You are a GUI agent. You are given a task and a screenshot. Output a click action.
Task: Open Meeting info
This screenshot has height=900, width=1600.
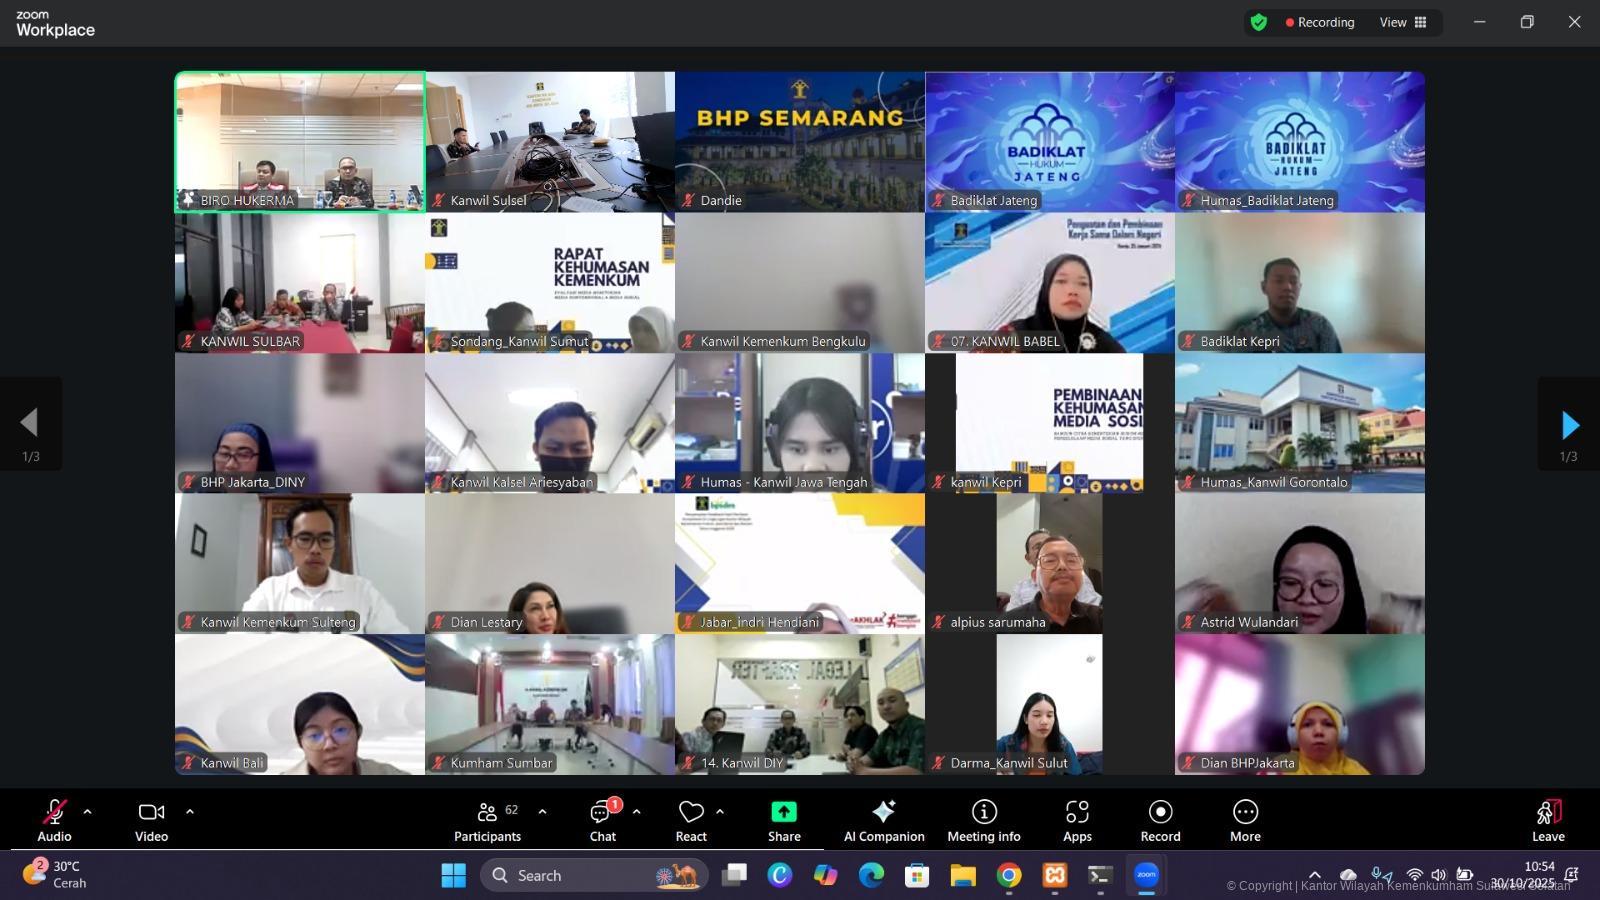pyautogui.click(x=984, y=821)
